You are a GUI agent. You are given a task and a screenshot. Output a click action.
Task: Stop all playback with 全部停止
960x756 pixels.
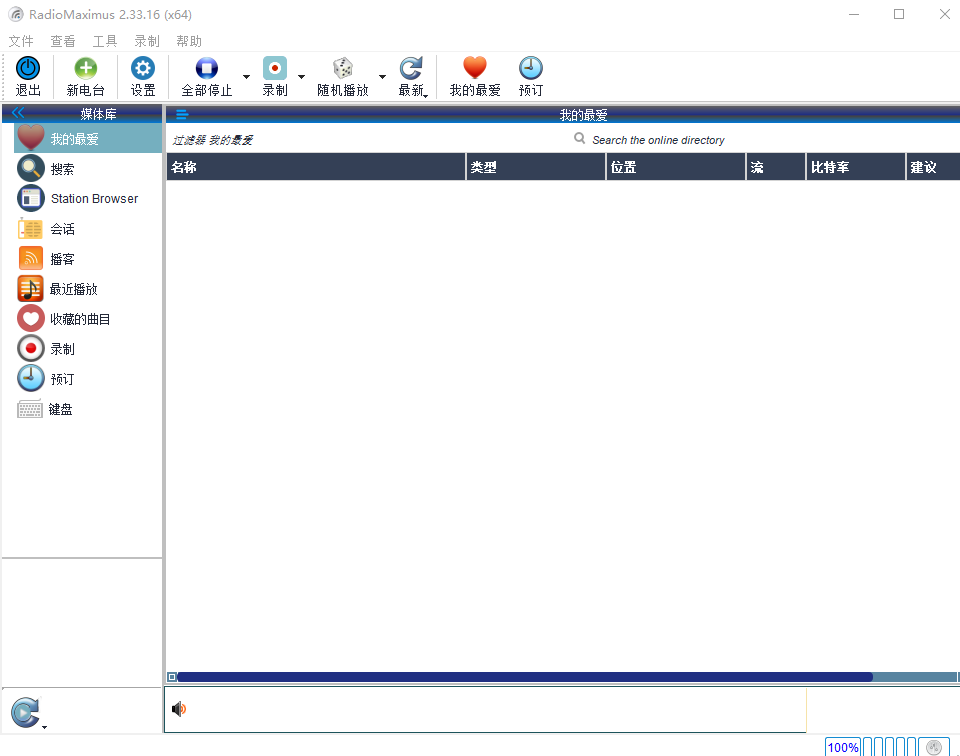[x=206, y=77]
